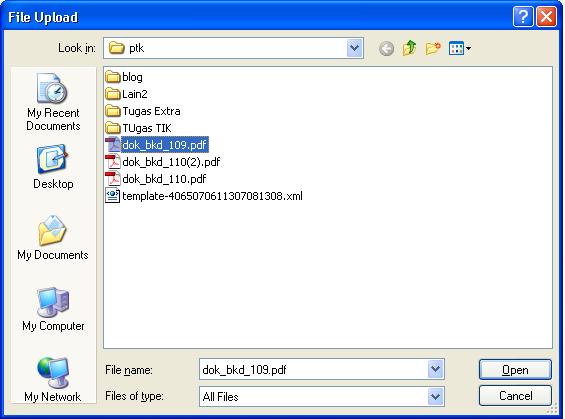Expand the Look in folder dropdown
Image resolution: width=565 pixels, height=419 pixels.
point(354,48)
